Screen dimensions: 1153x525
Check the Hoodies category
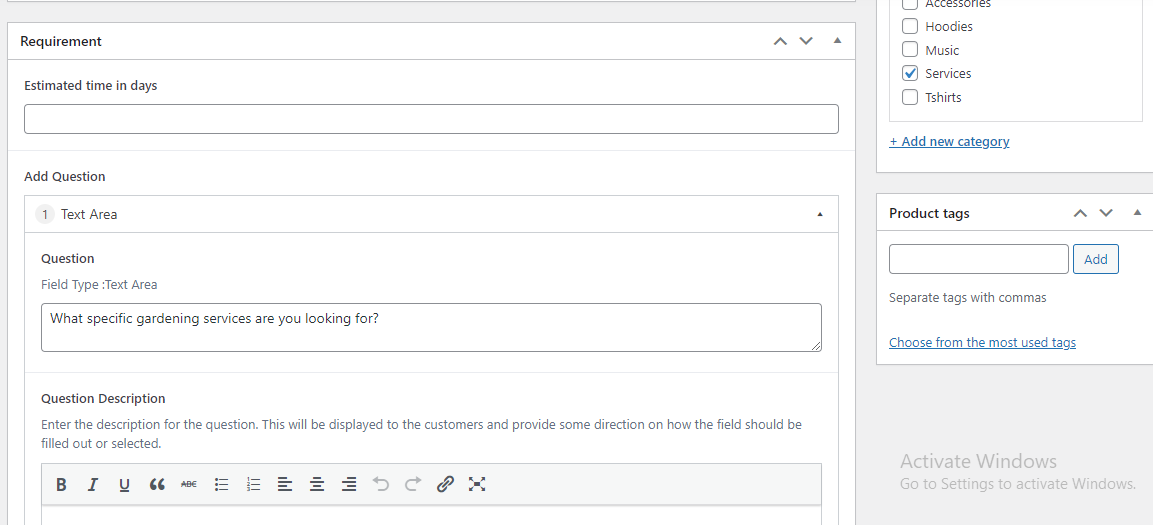[x=910, y=26]
